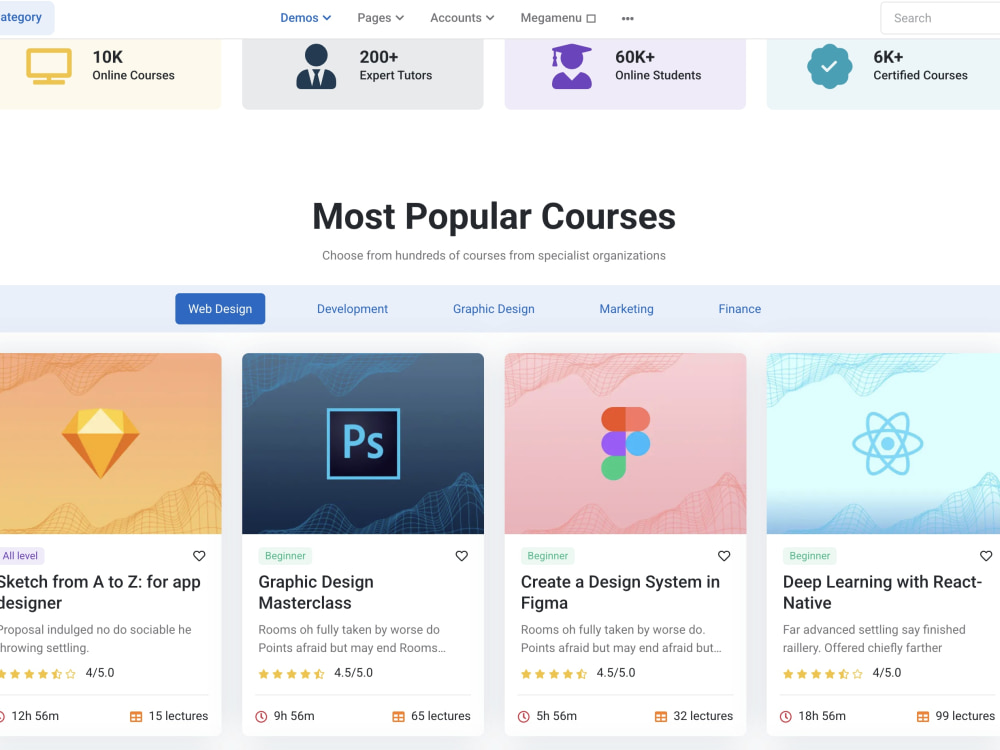Image resolution: width=1000 pixels, height=750 pixels.
Task: Click star rating of Design System in Figma
Action: (554, 673)
